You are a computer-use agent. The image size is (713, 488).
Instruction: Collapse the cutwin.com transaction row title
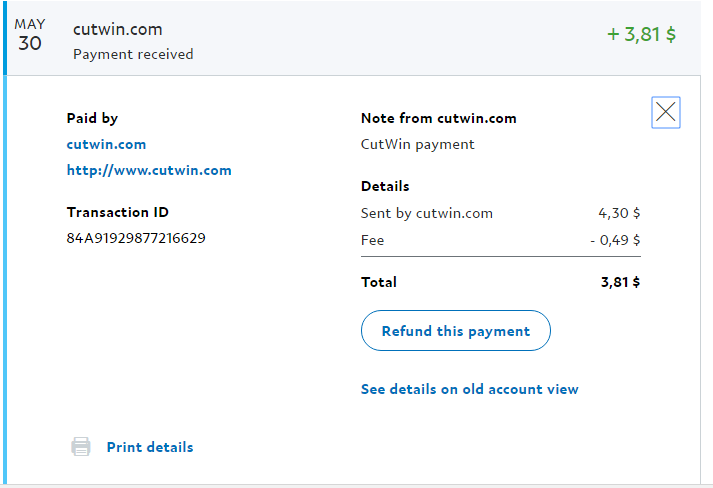pyautogui.click(x=118, y=30)
